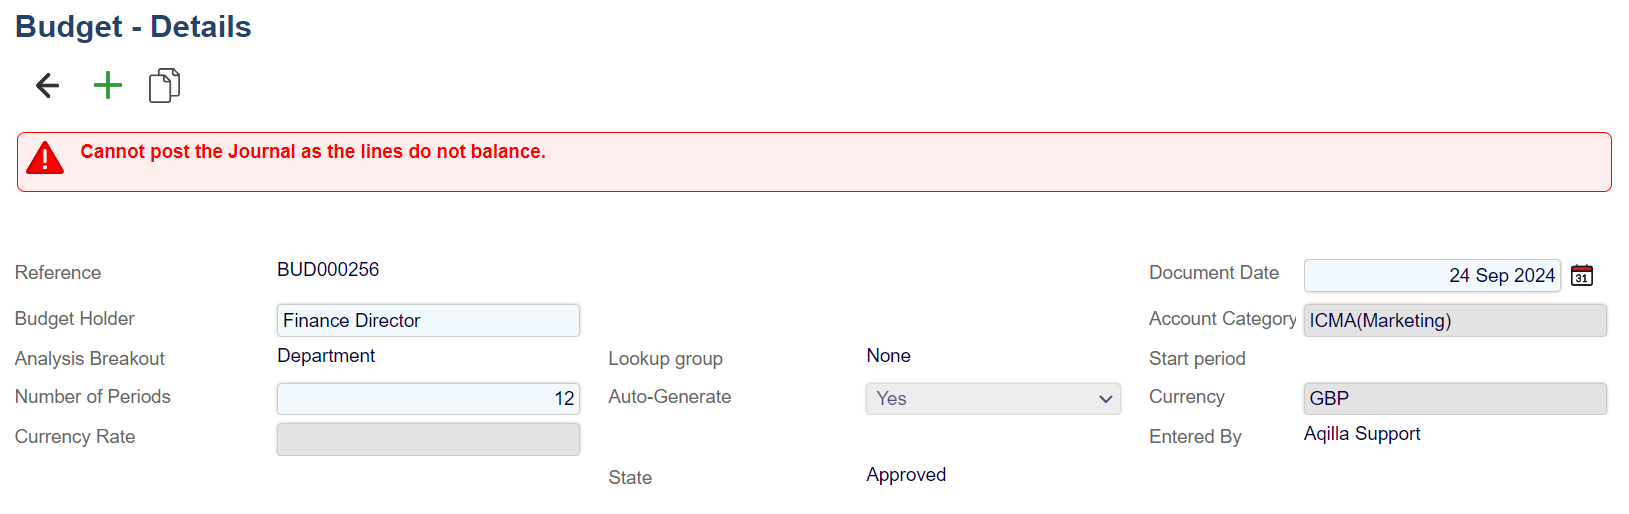Click the Number of Periods field
Viewport: 1629px width, 514px height.
tap(428, 399)
